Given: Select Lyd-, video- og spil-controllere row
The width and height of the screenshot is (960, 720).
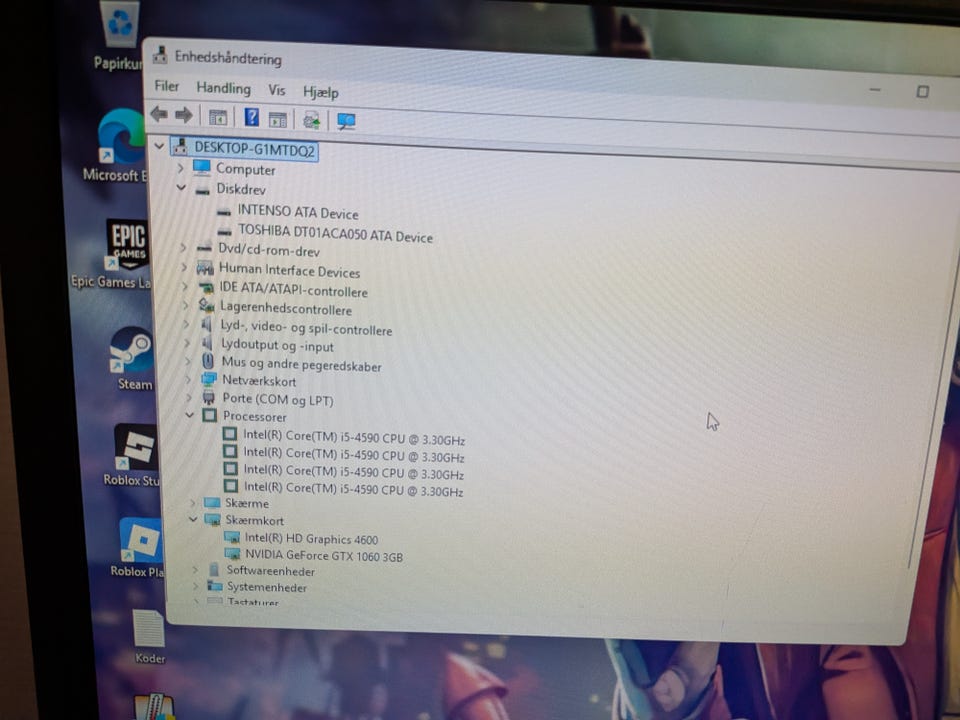Looking at the screenshot, I should pos(306,328).
